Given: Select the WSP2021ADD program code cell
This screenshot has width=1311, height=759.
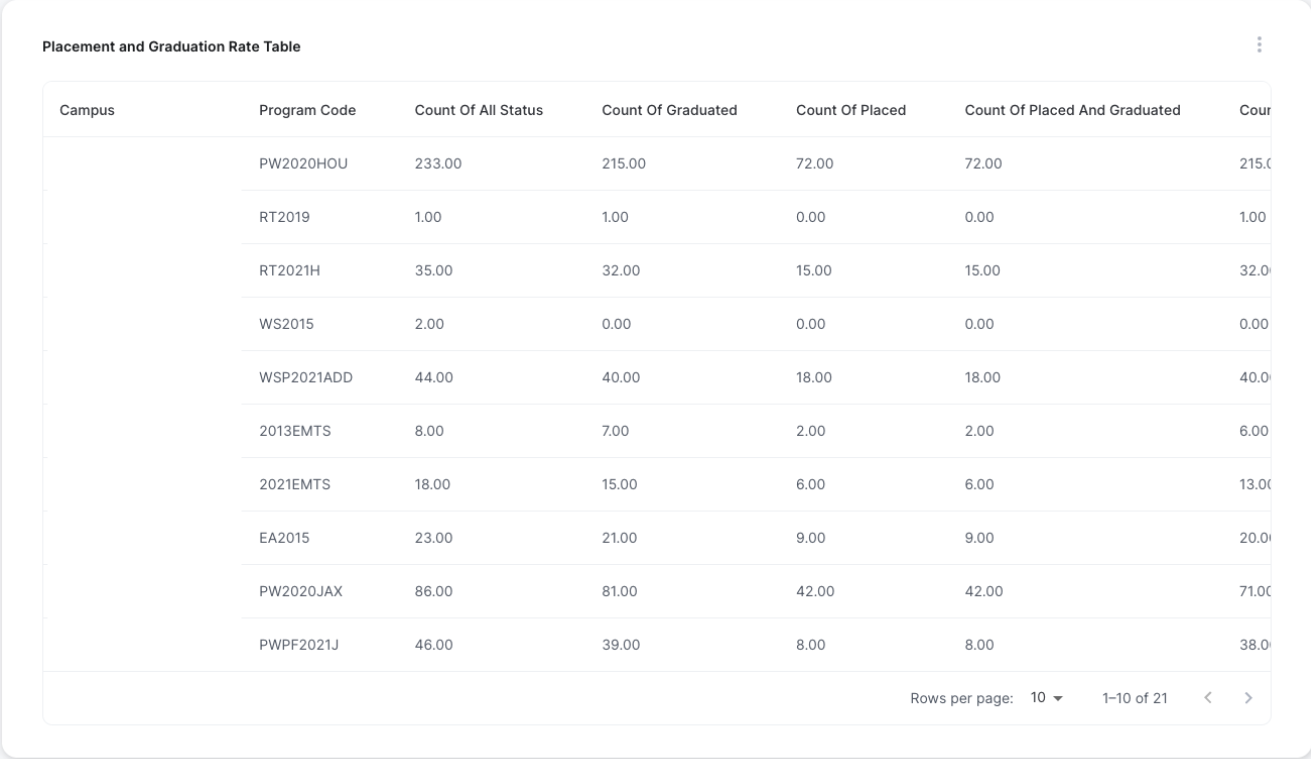Looking at the screenshot, I should pyautogui.click(x=306, y=377).
